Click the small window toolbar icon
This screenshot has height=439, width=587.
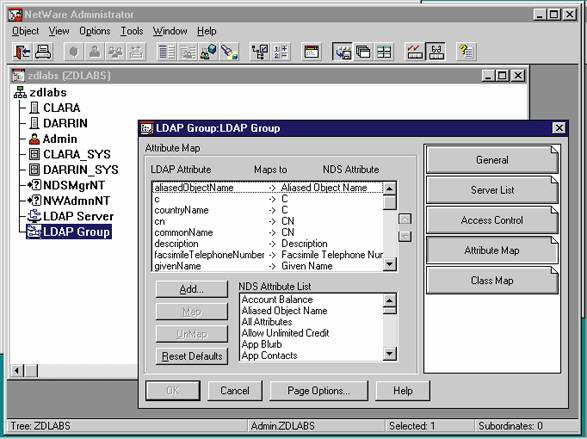(x=311, y=52)
